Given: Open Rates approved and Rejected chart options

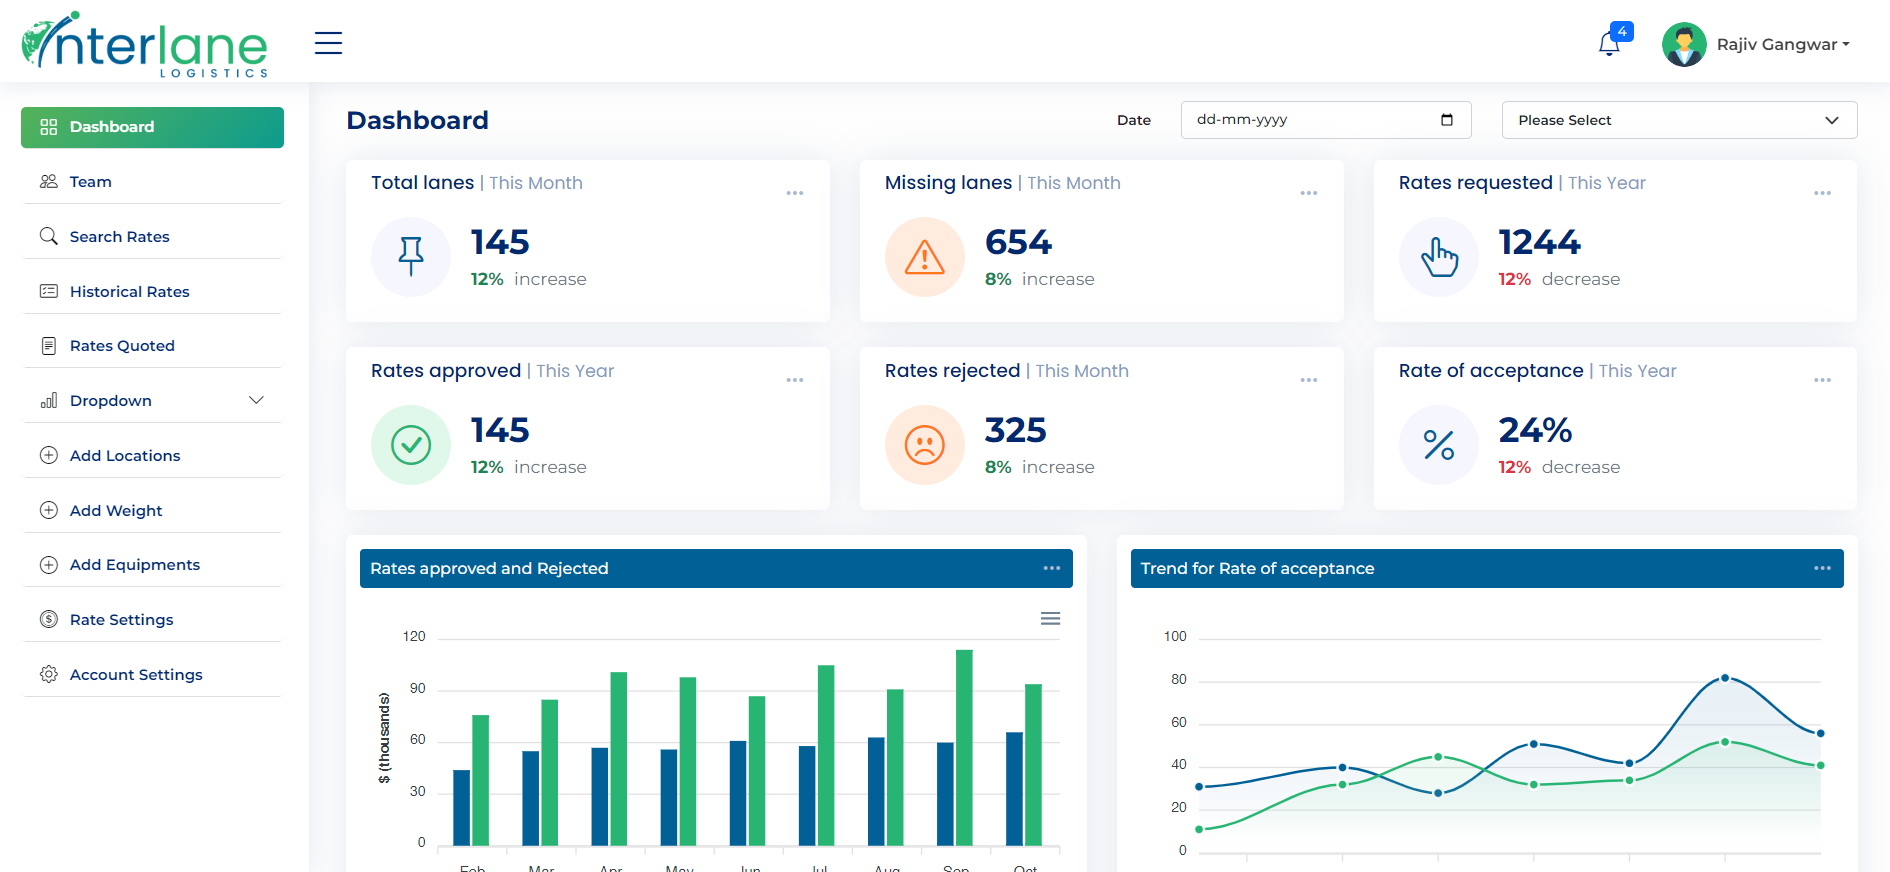Looking at the screenshot, I should pos(1052,568).
